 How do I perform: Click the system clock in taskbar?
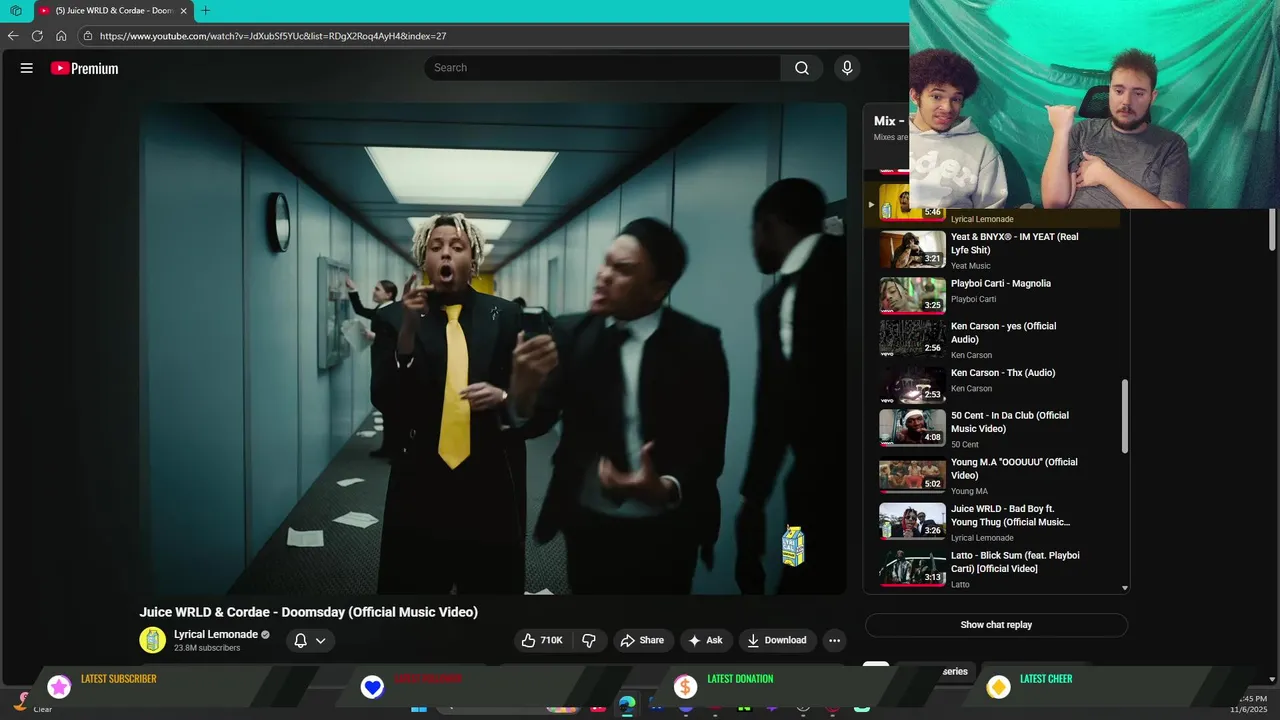click(1253, 703)
